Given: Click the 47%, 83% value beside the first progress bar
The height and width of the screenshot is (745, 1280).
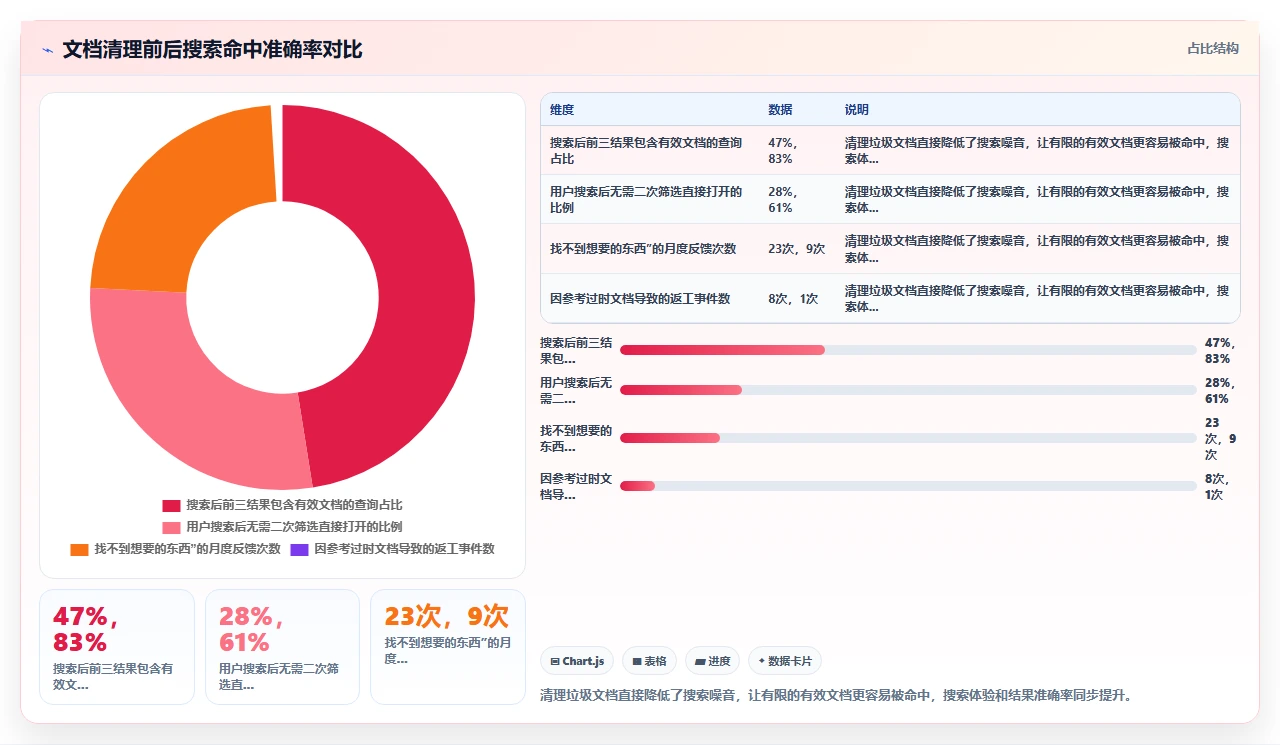Looking at the screenshot, I should click(x=1220, y=350).
